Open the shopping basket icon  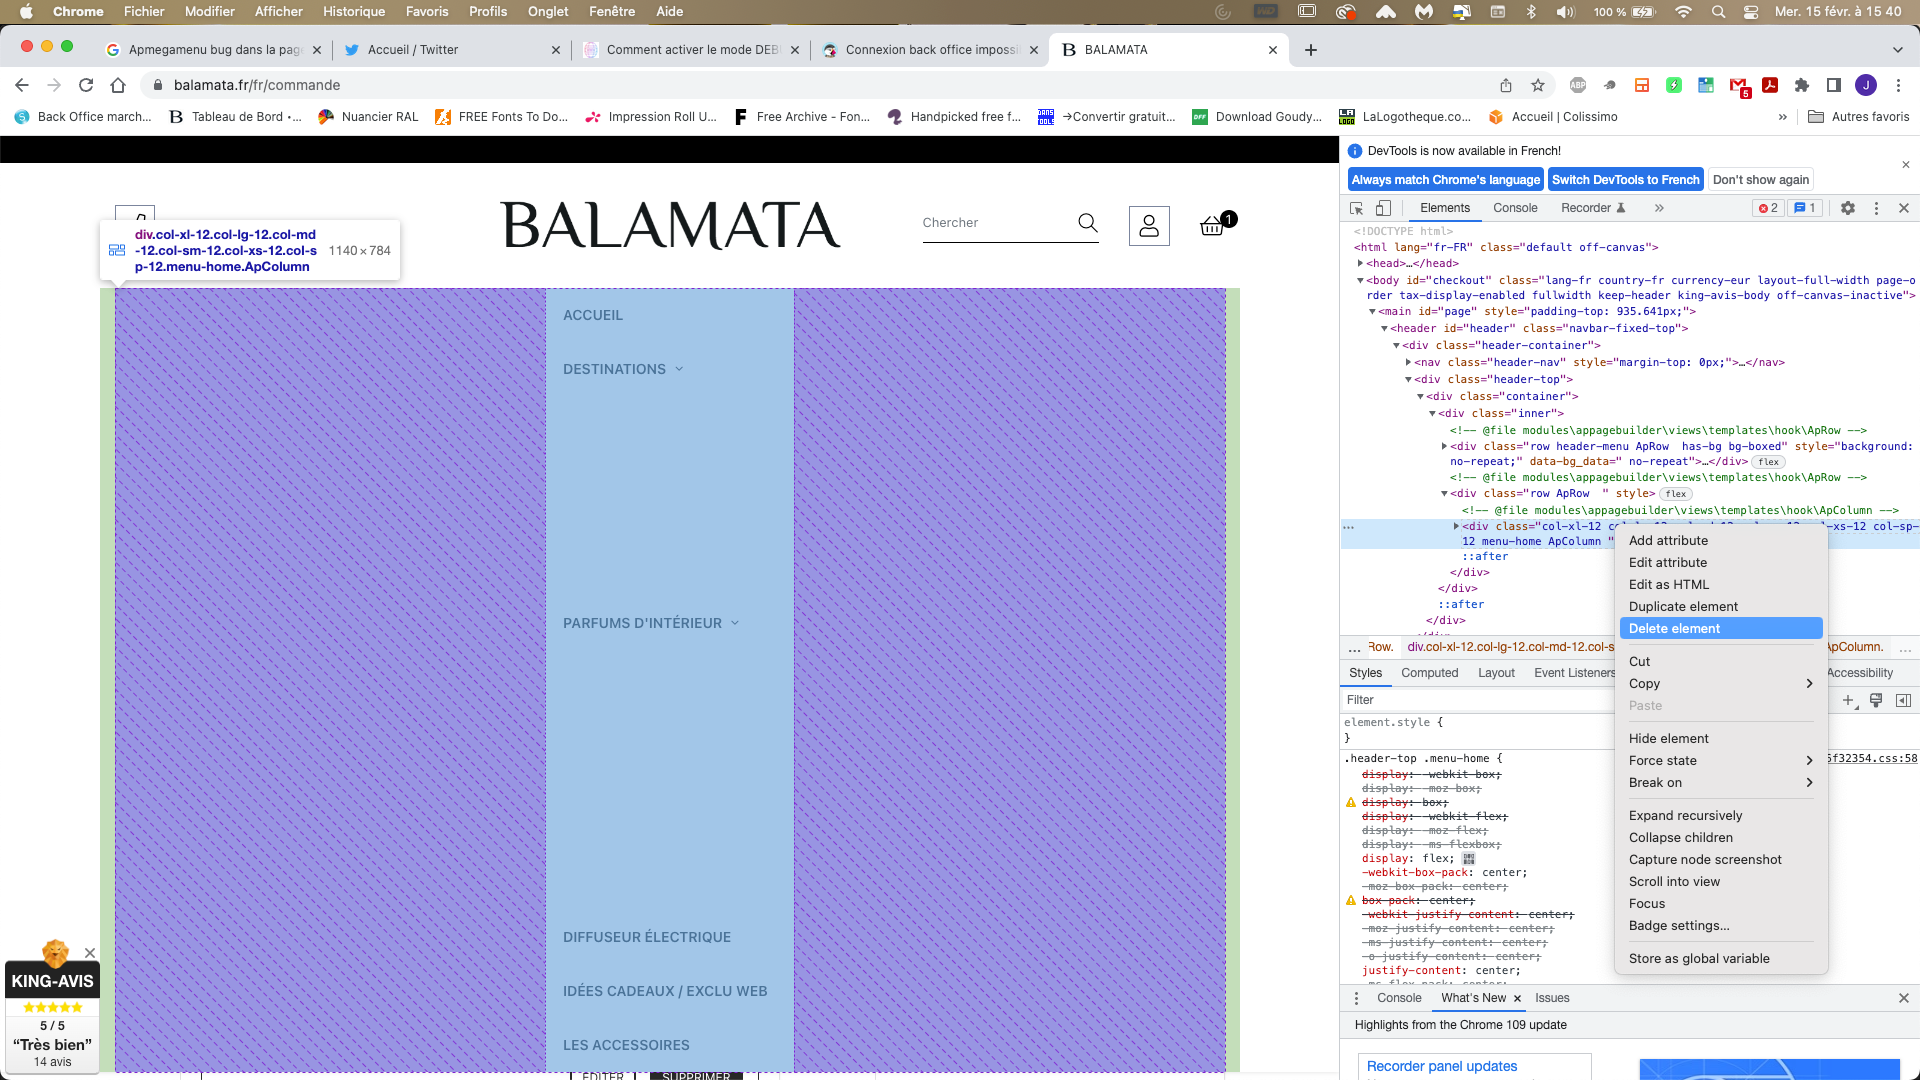pos(1212,226)
